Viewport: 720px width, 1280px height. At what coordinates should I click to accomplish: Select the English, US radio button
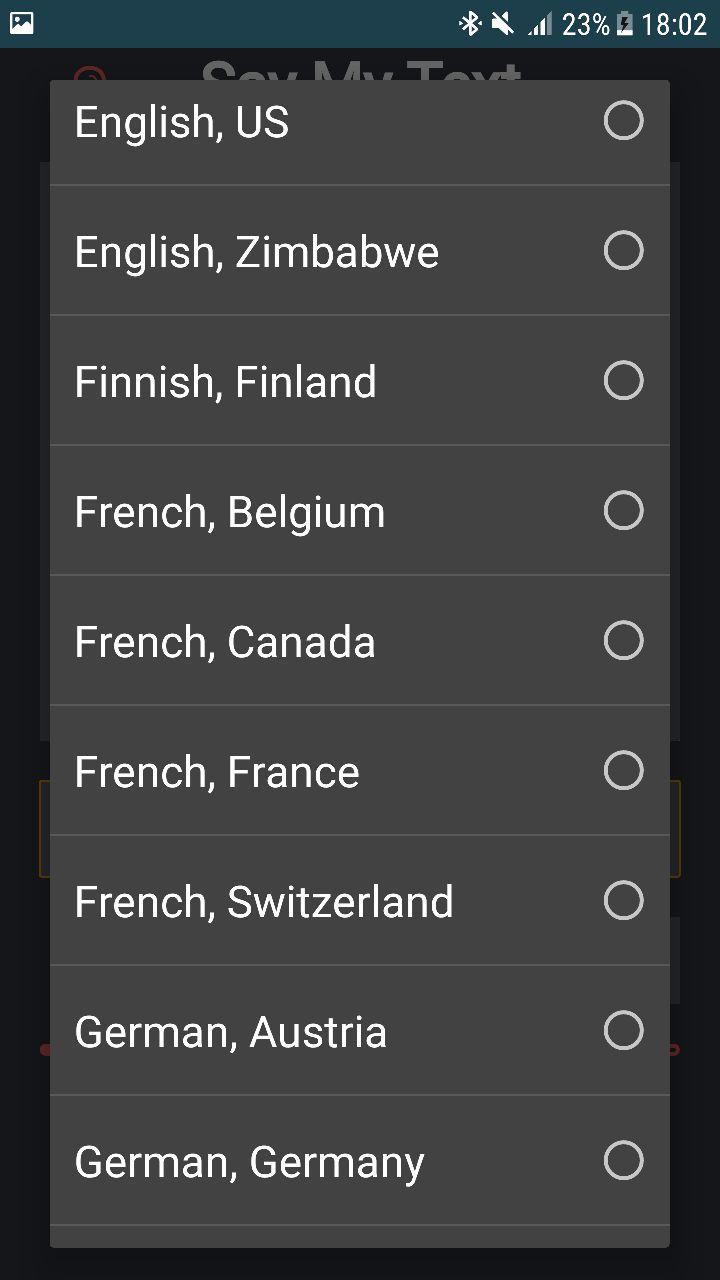pyautogui.click(x=623, y=121)
